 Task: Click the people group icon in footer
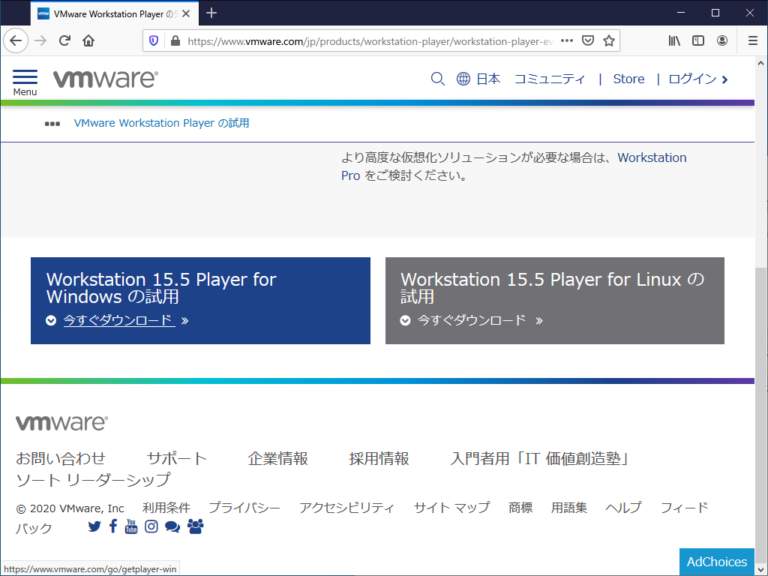[195, 527]
